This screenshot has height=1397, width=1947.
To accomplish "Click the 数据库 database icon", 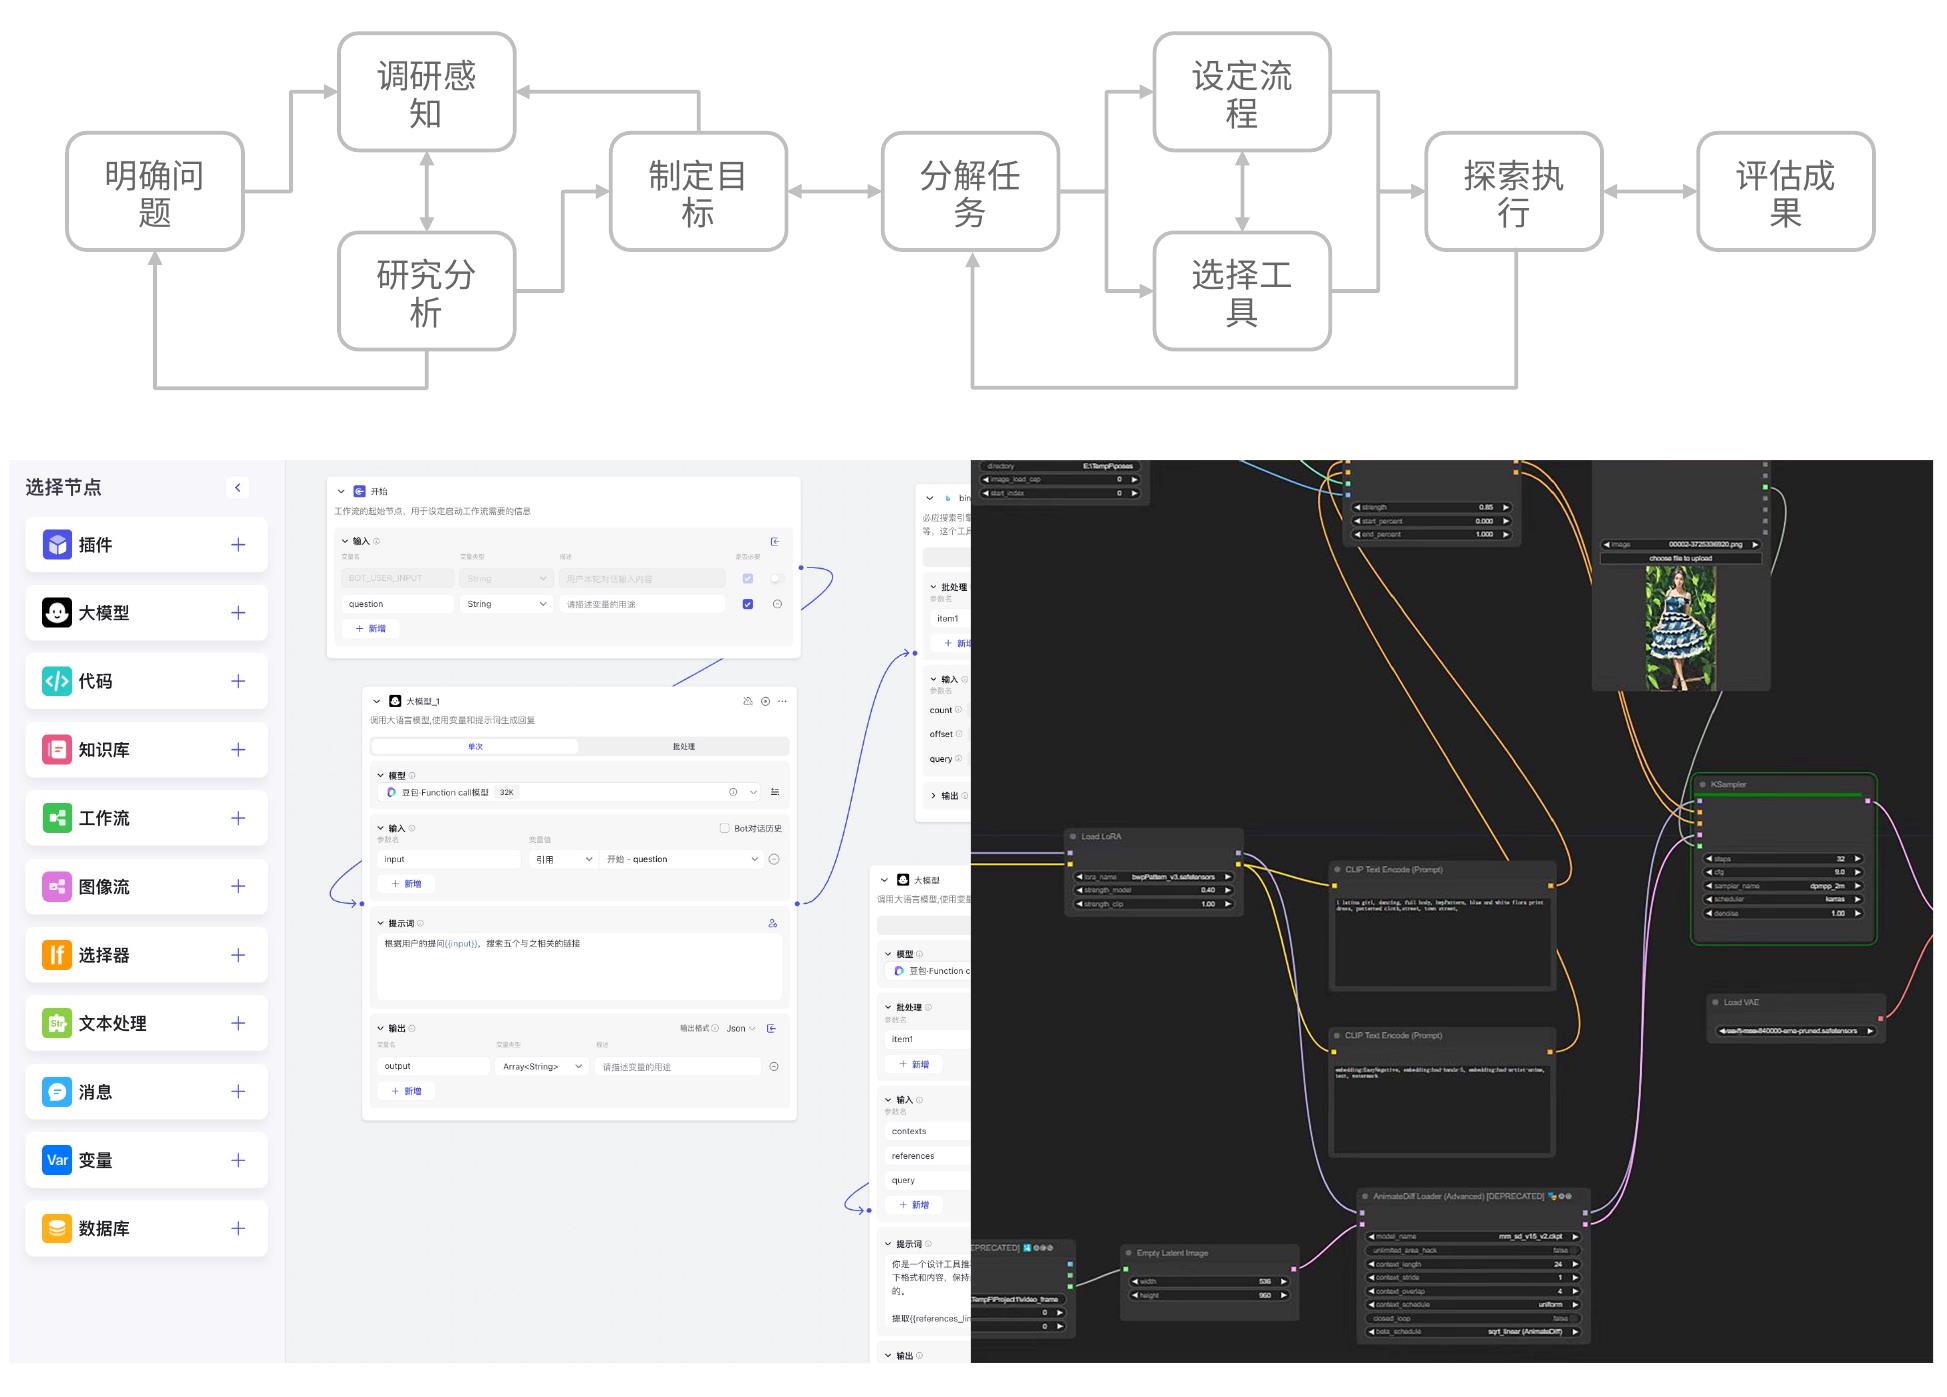I will [x=57, y=1229].
